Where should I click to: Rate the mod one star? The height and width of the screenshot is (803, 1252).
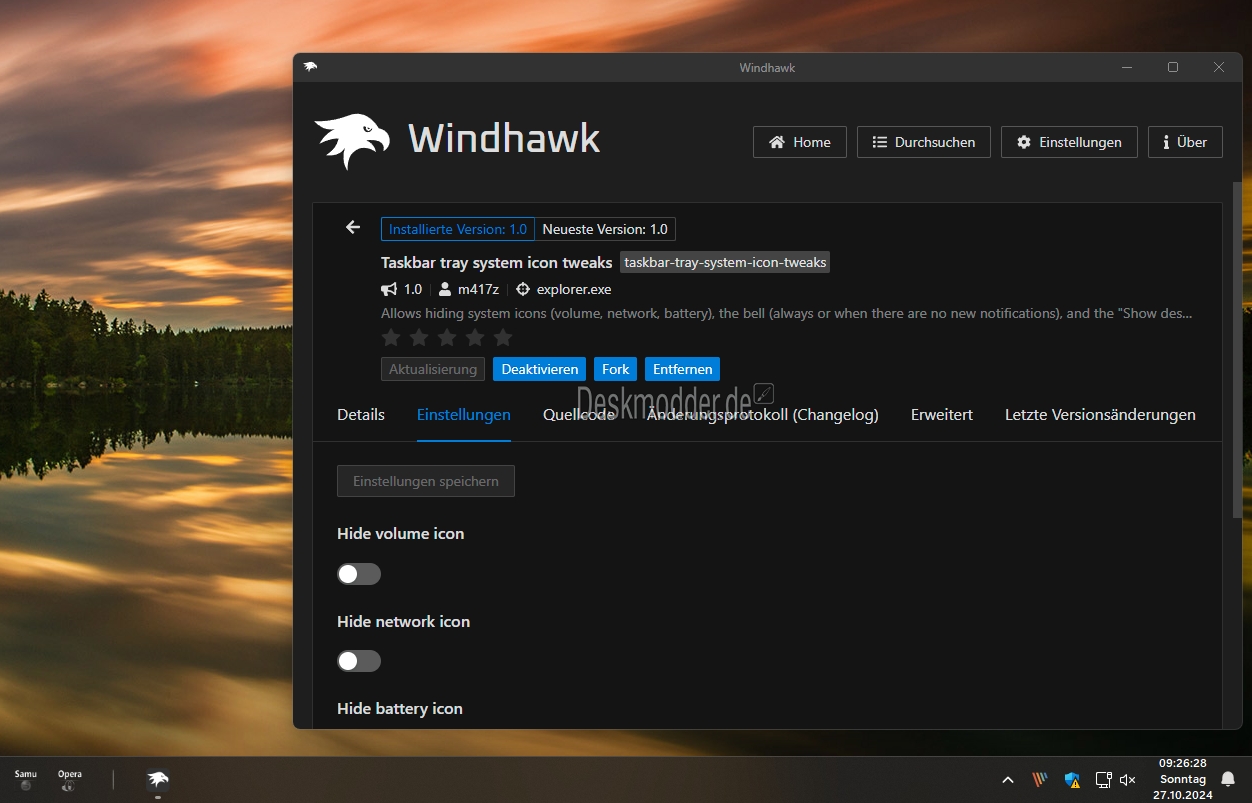click(391, 338)
